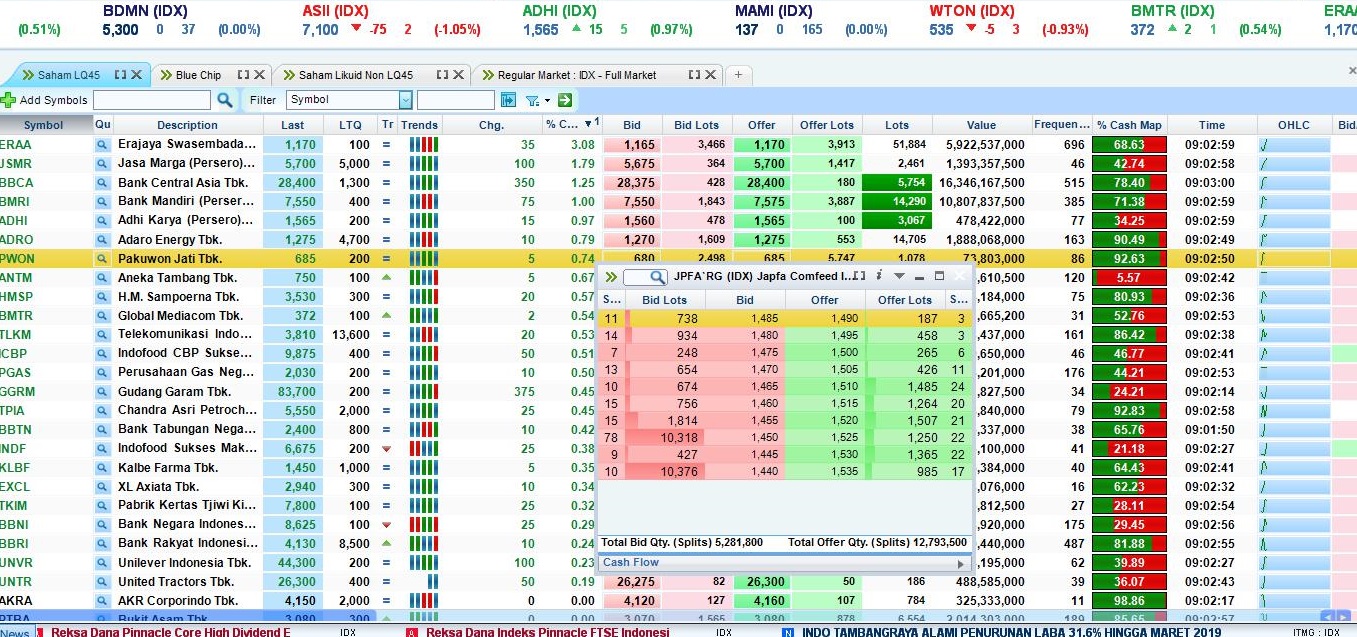Close the Saham Likuid Non LQ45 tab
1357x637 pixels.
(459, 75)
